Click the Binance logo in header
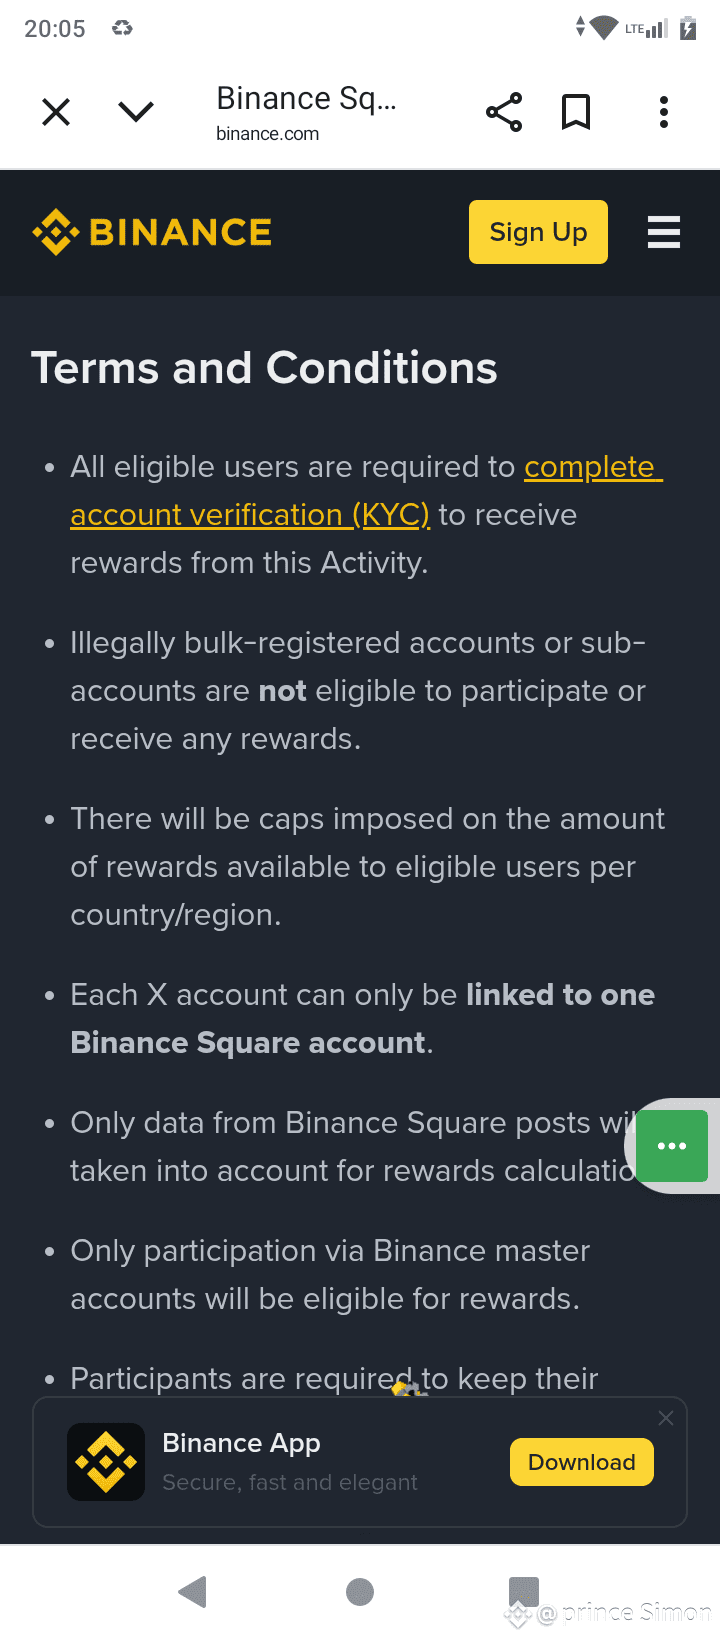The width and height of the screenshot is (720, 1640). click(152, 232)
